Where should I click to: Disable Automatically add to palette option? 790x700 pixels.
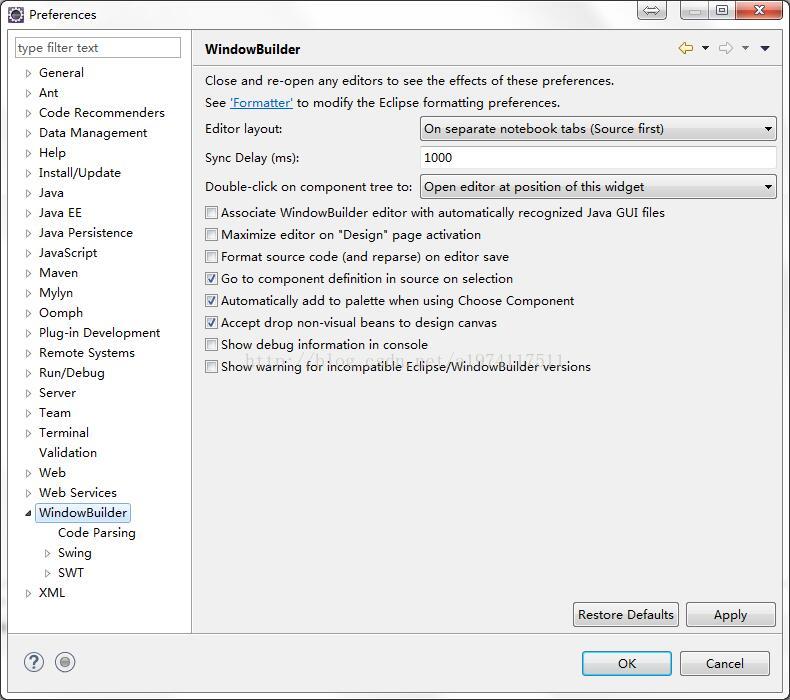(212, 301)
